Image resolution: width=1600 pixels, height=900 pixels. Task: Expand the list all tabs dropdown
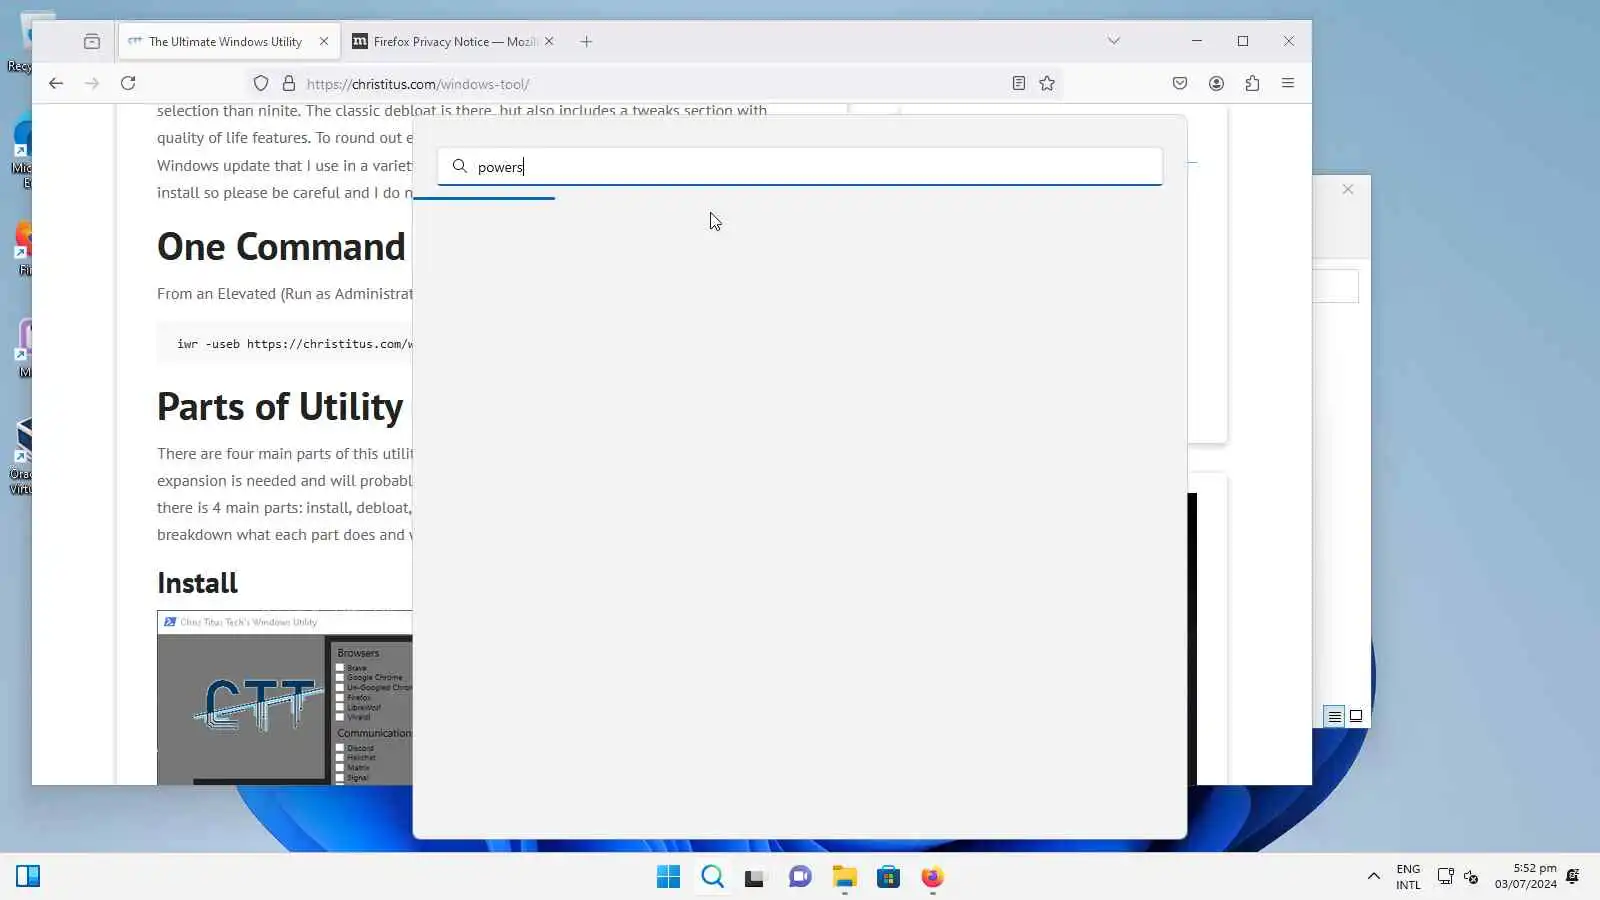[1114, 42]
